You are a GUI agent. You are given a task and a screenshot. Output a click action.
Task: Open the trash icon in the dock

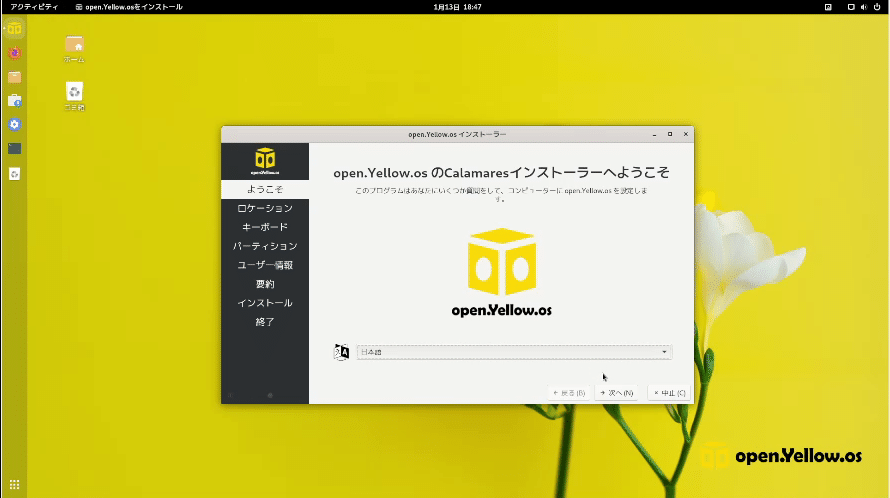coord(14,174)
